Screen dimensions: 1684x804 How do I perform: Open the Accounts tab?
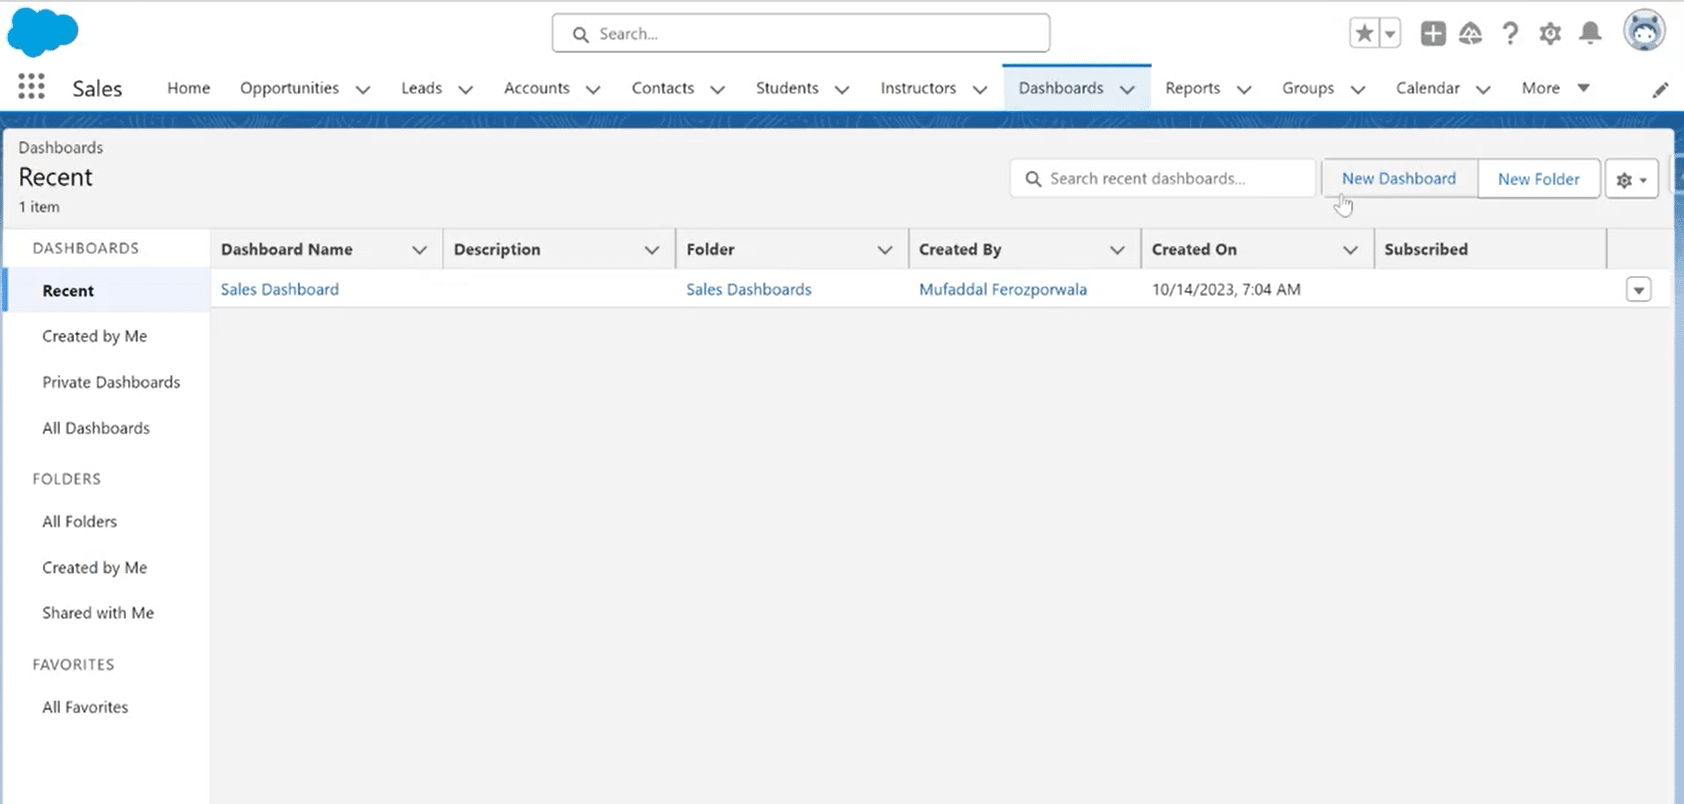point(536,88)
